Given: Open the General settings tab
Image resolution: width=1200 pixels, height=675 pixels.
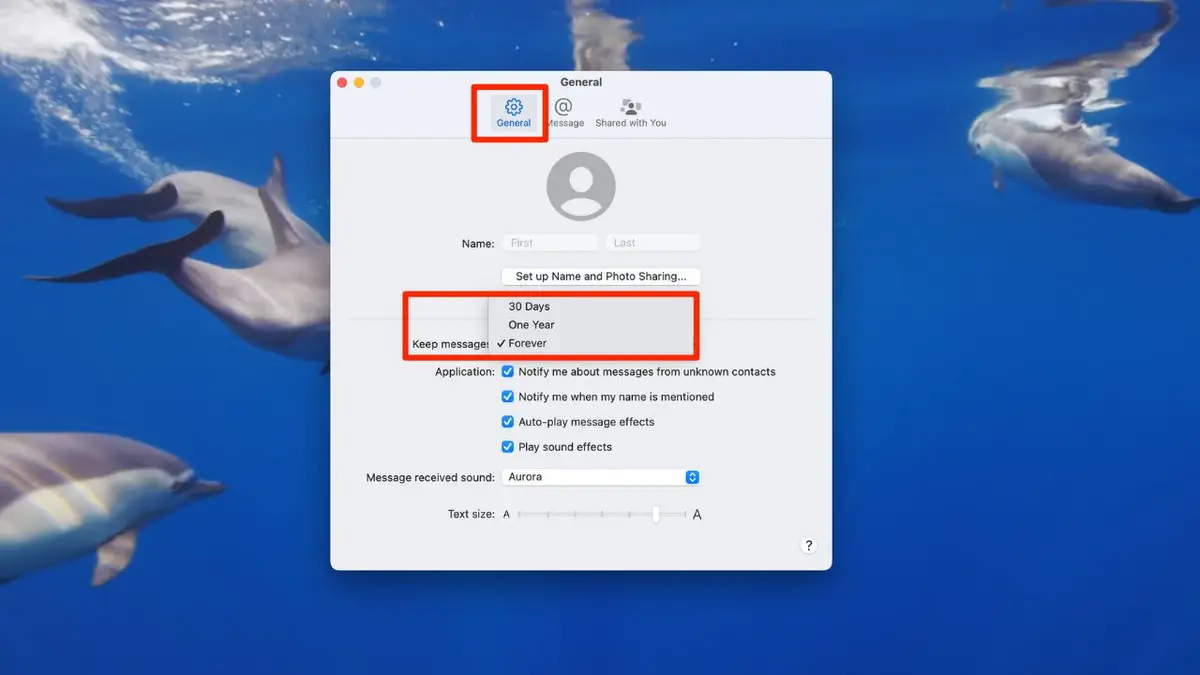Looking at the screenshot, I should tap(513, 112).
